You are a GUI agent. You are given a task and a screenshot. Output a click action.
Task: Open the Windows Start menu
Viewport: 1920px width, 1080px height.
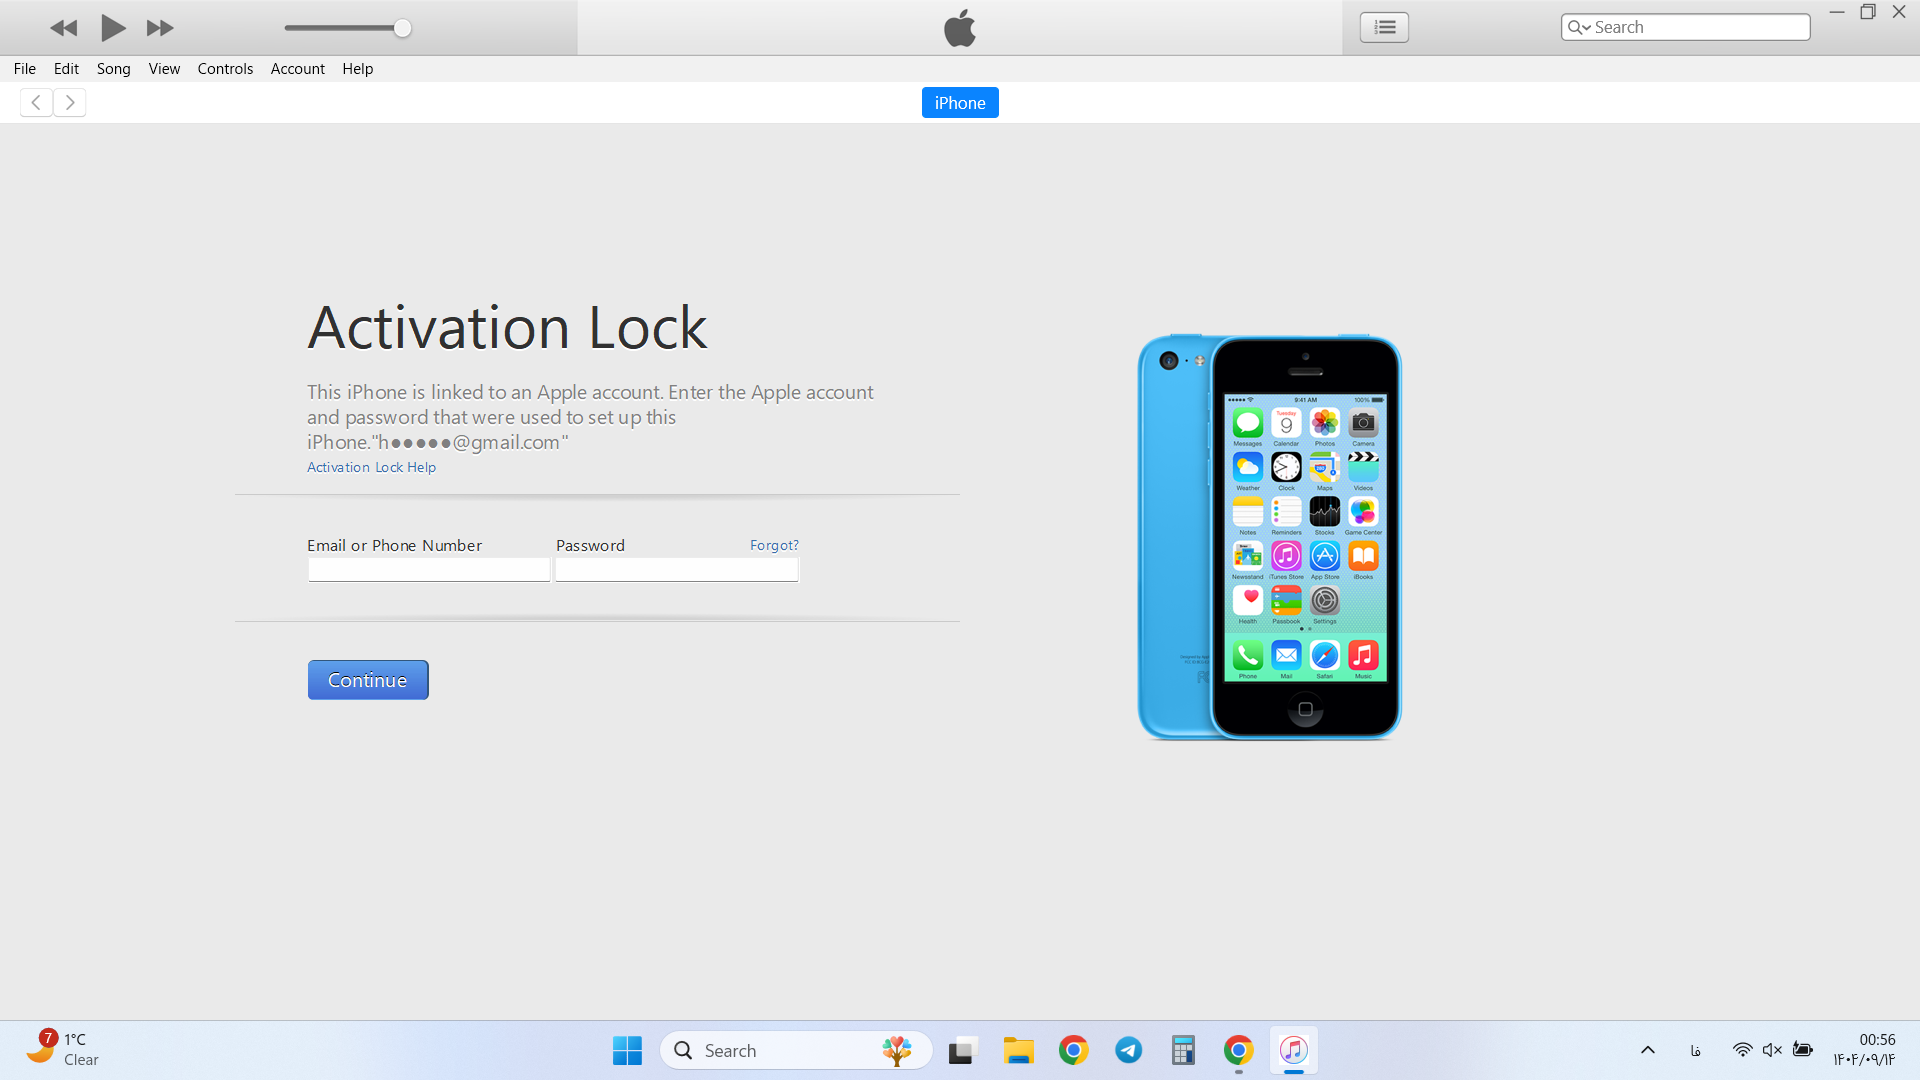click(627, 1050)
